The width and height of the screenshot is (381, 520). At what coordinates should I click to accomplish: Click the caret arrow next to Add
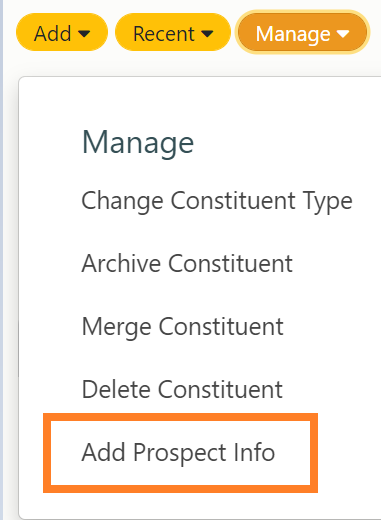[84, 33]
